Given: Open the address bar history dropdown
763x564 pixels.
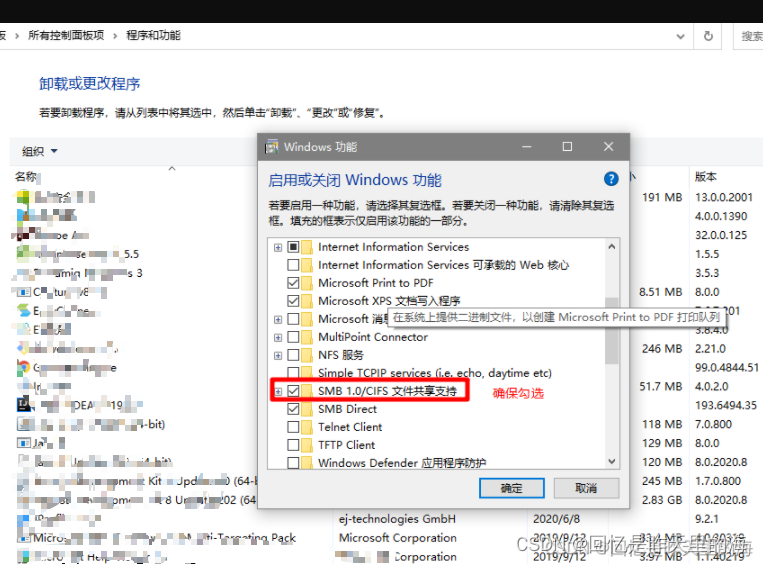Looking at the screenshot, I should point(680,36).
